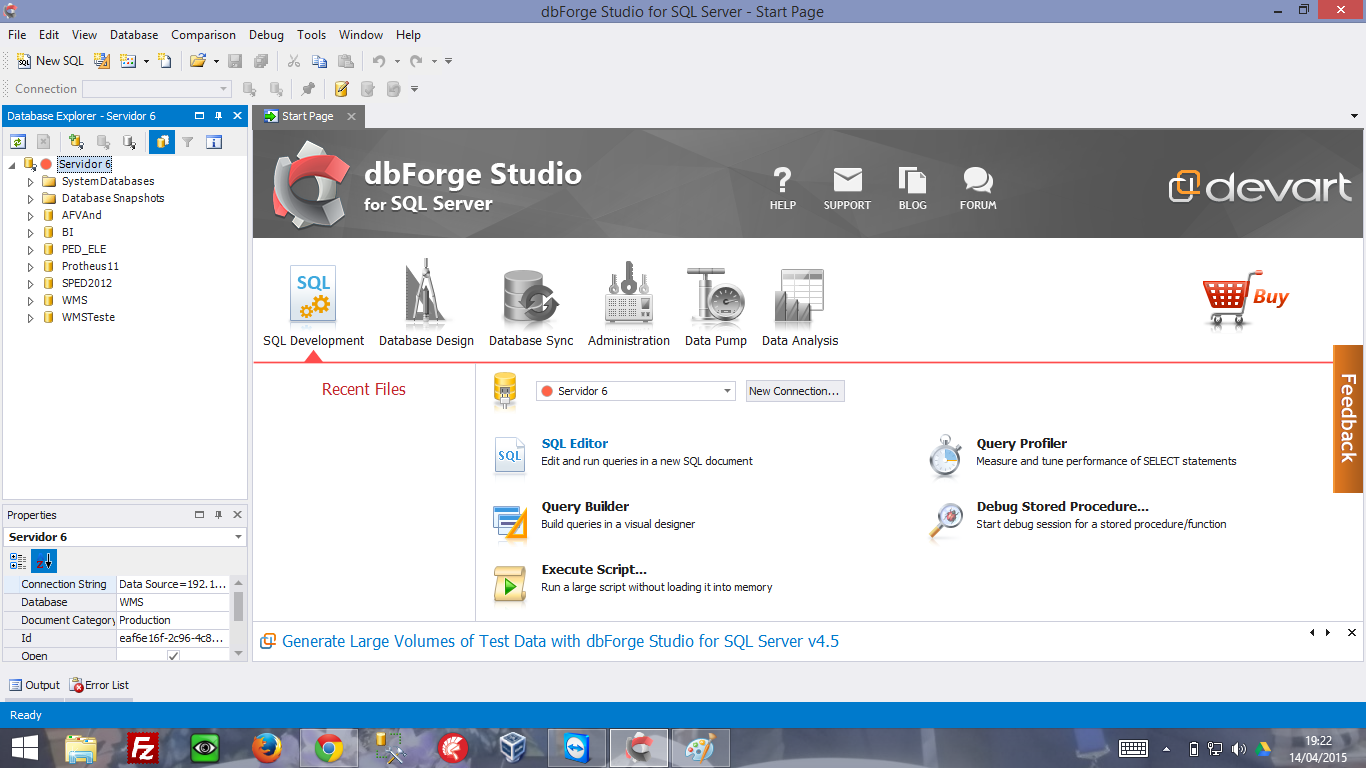Click the filter icon in Database Explorer
The width and height of the screenshot is (1366, 768).
[187, 141]
